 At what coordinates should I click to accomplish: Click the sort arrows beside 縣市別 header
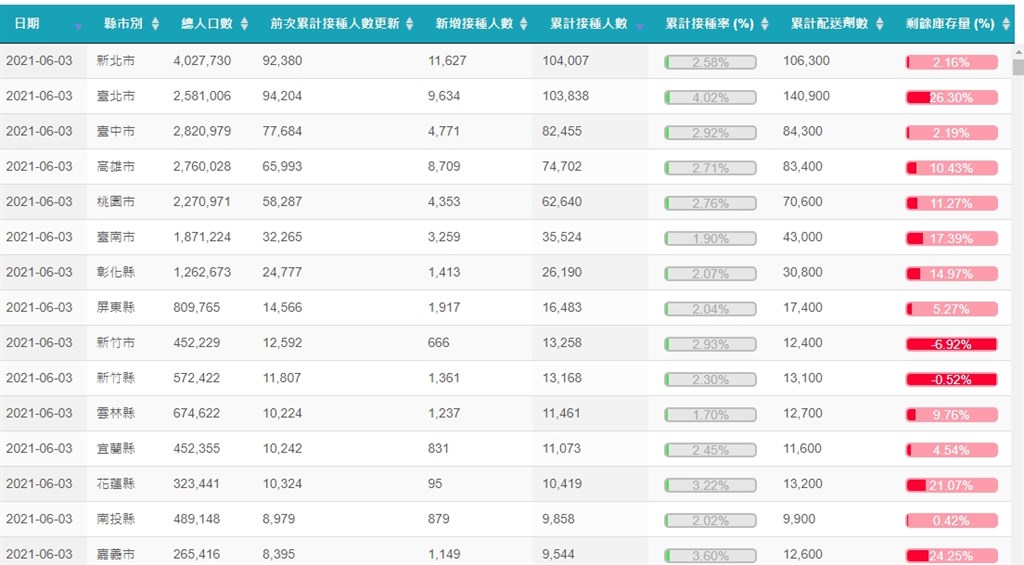point(155,24)
